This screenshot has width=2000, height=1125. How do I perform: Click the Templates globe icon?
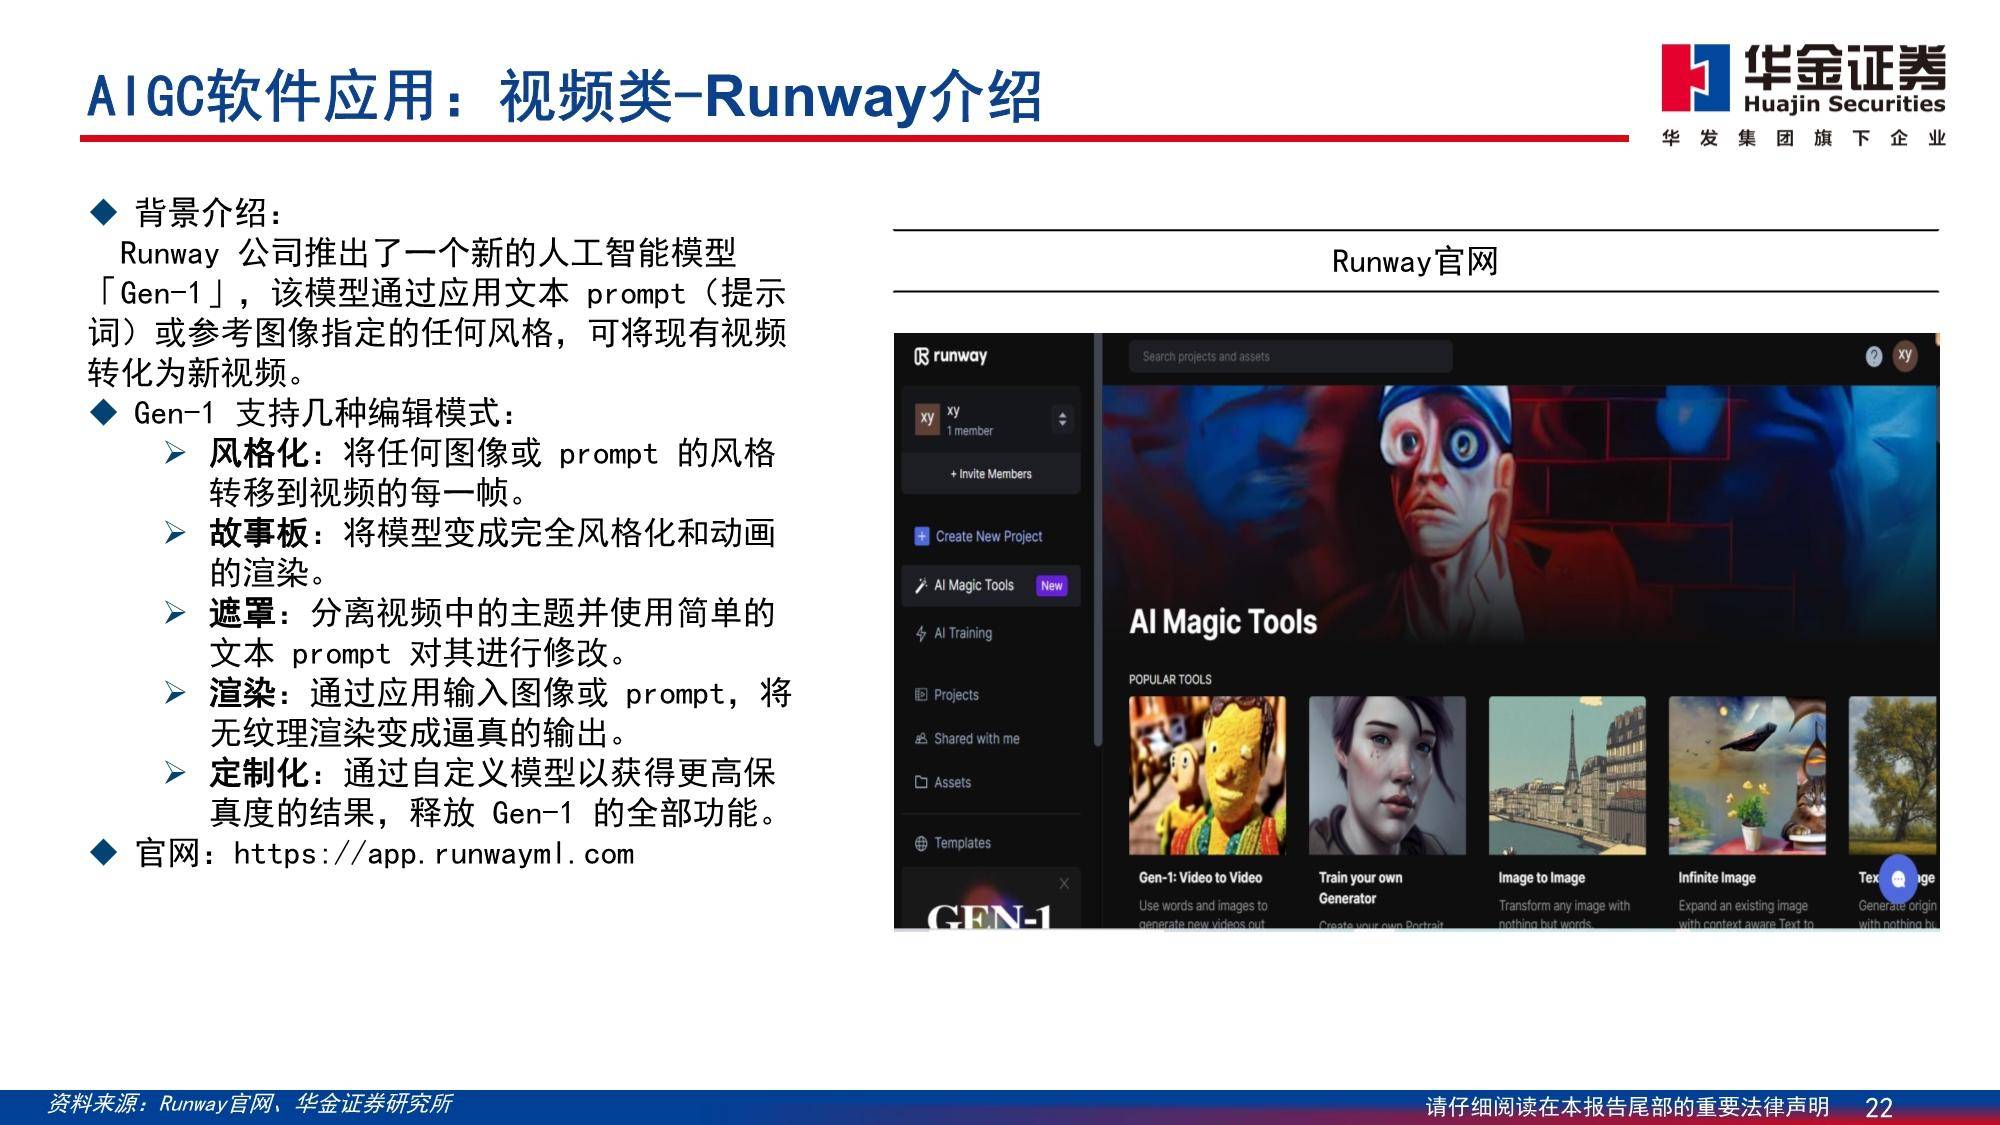pyautogui.click(x=921, y=843)
